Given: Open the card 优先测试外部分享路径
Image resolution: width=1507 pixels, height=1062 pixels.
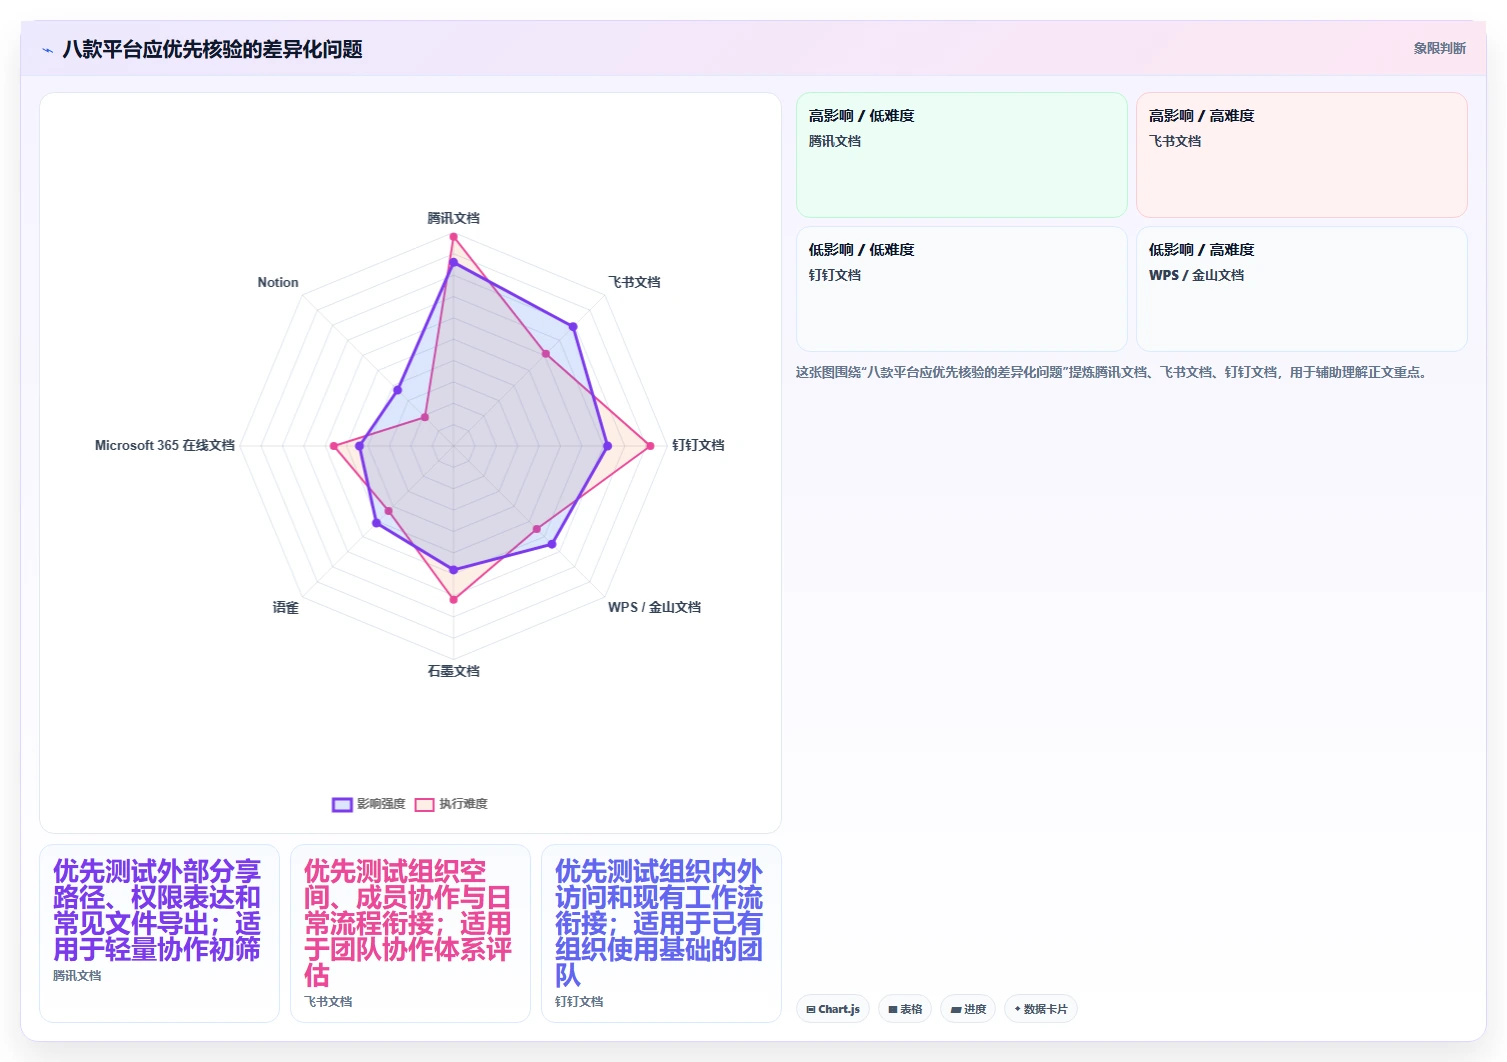Looking at the screenshot, I should click(x=159, y=933).
